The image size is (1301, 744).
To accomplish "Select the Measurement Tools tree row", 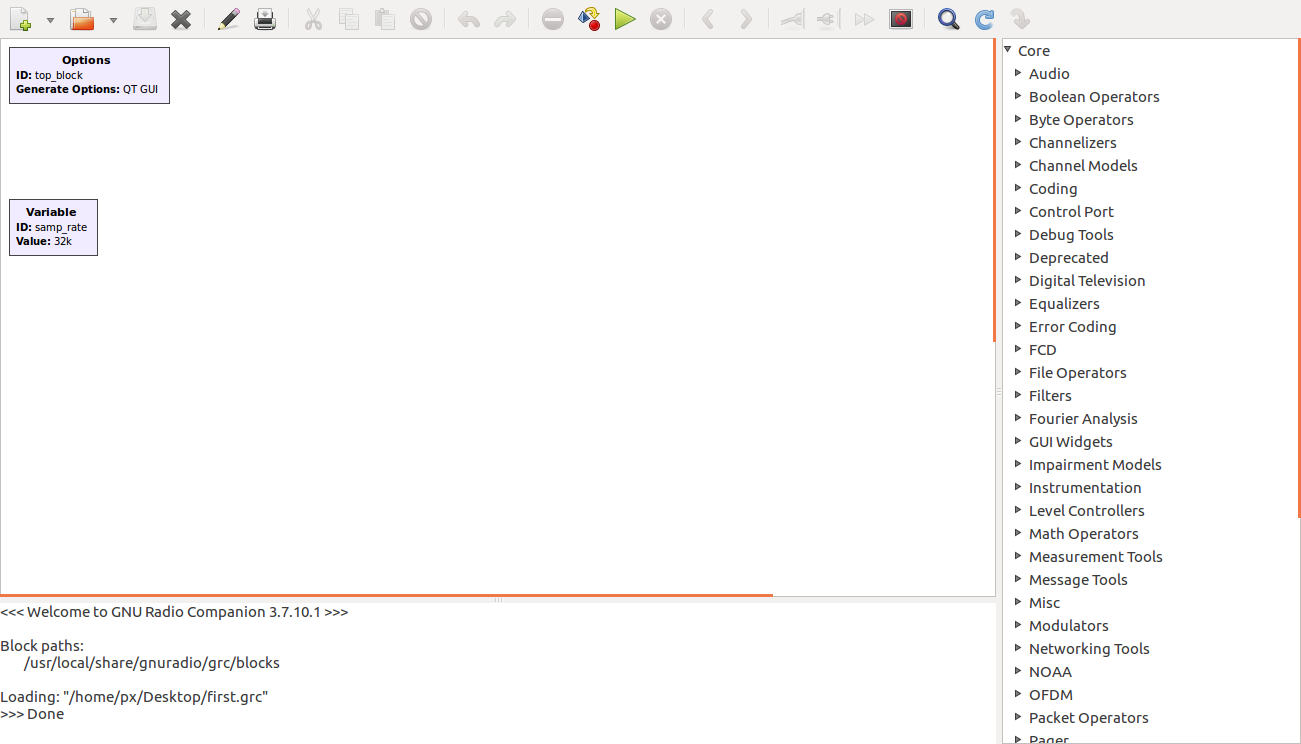I will [x=1149, y=557].
